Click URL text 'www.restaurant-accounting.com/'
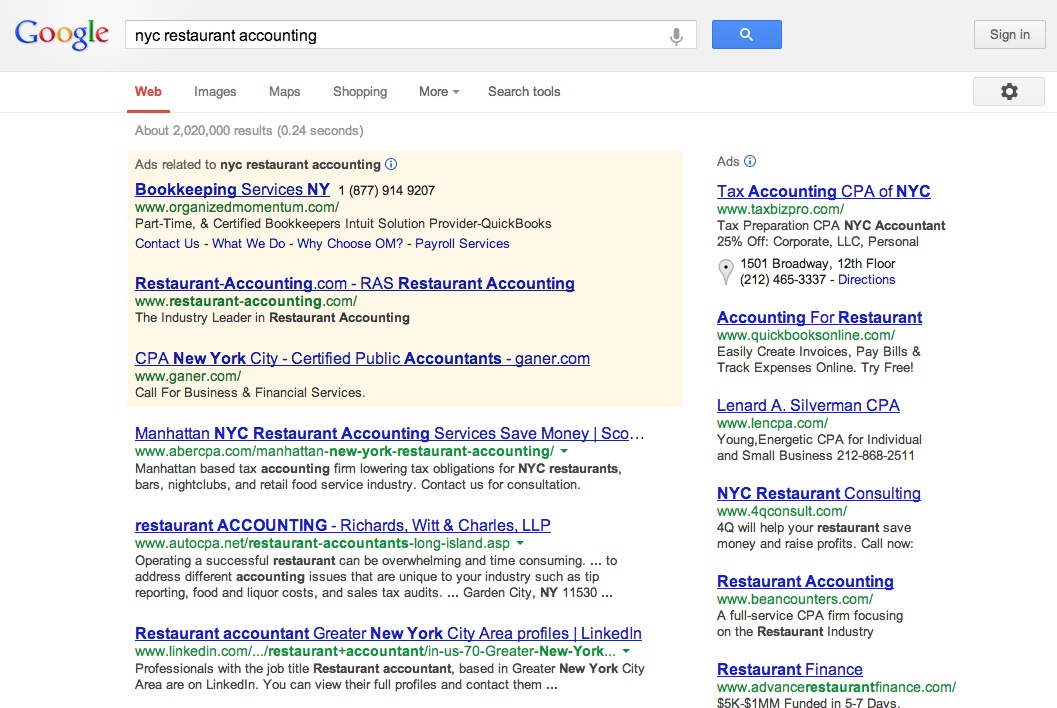The image size is (1057, 708). tap(245, 301)
